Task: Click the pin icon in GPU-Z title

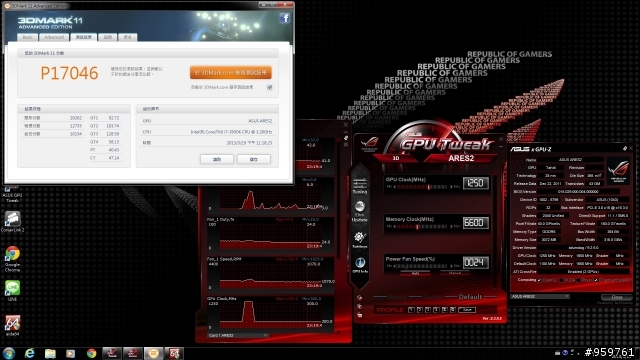Action: (x=624, y=149)
